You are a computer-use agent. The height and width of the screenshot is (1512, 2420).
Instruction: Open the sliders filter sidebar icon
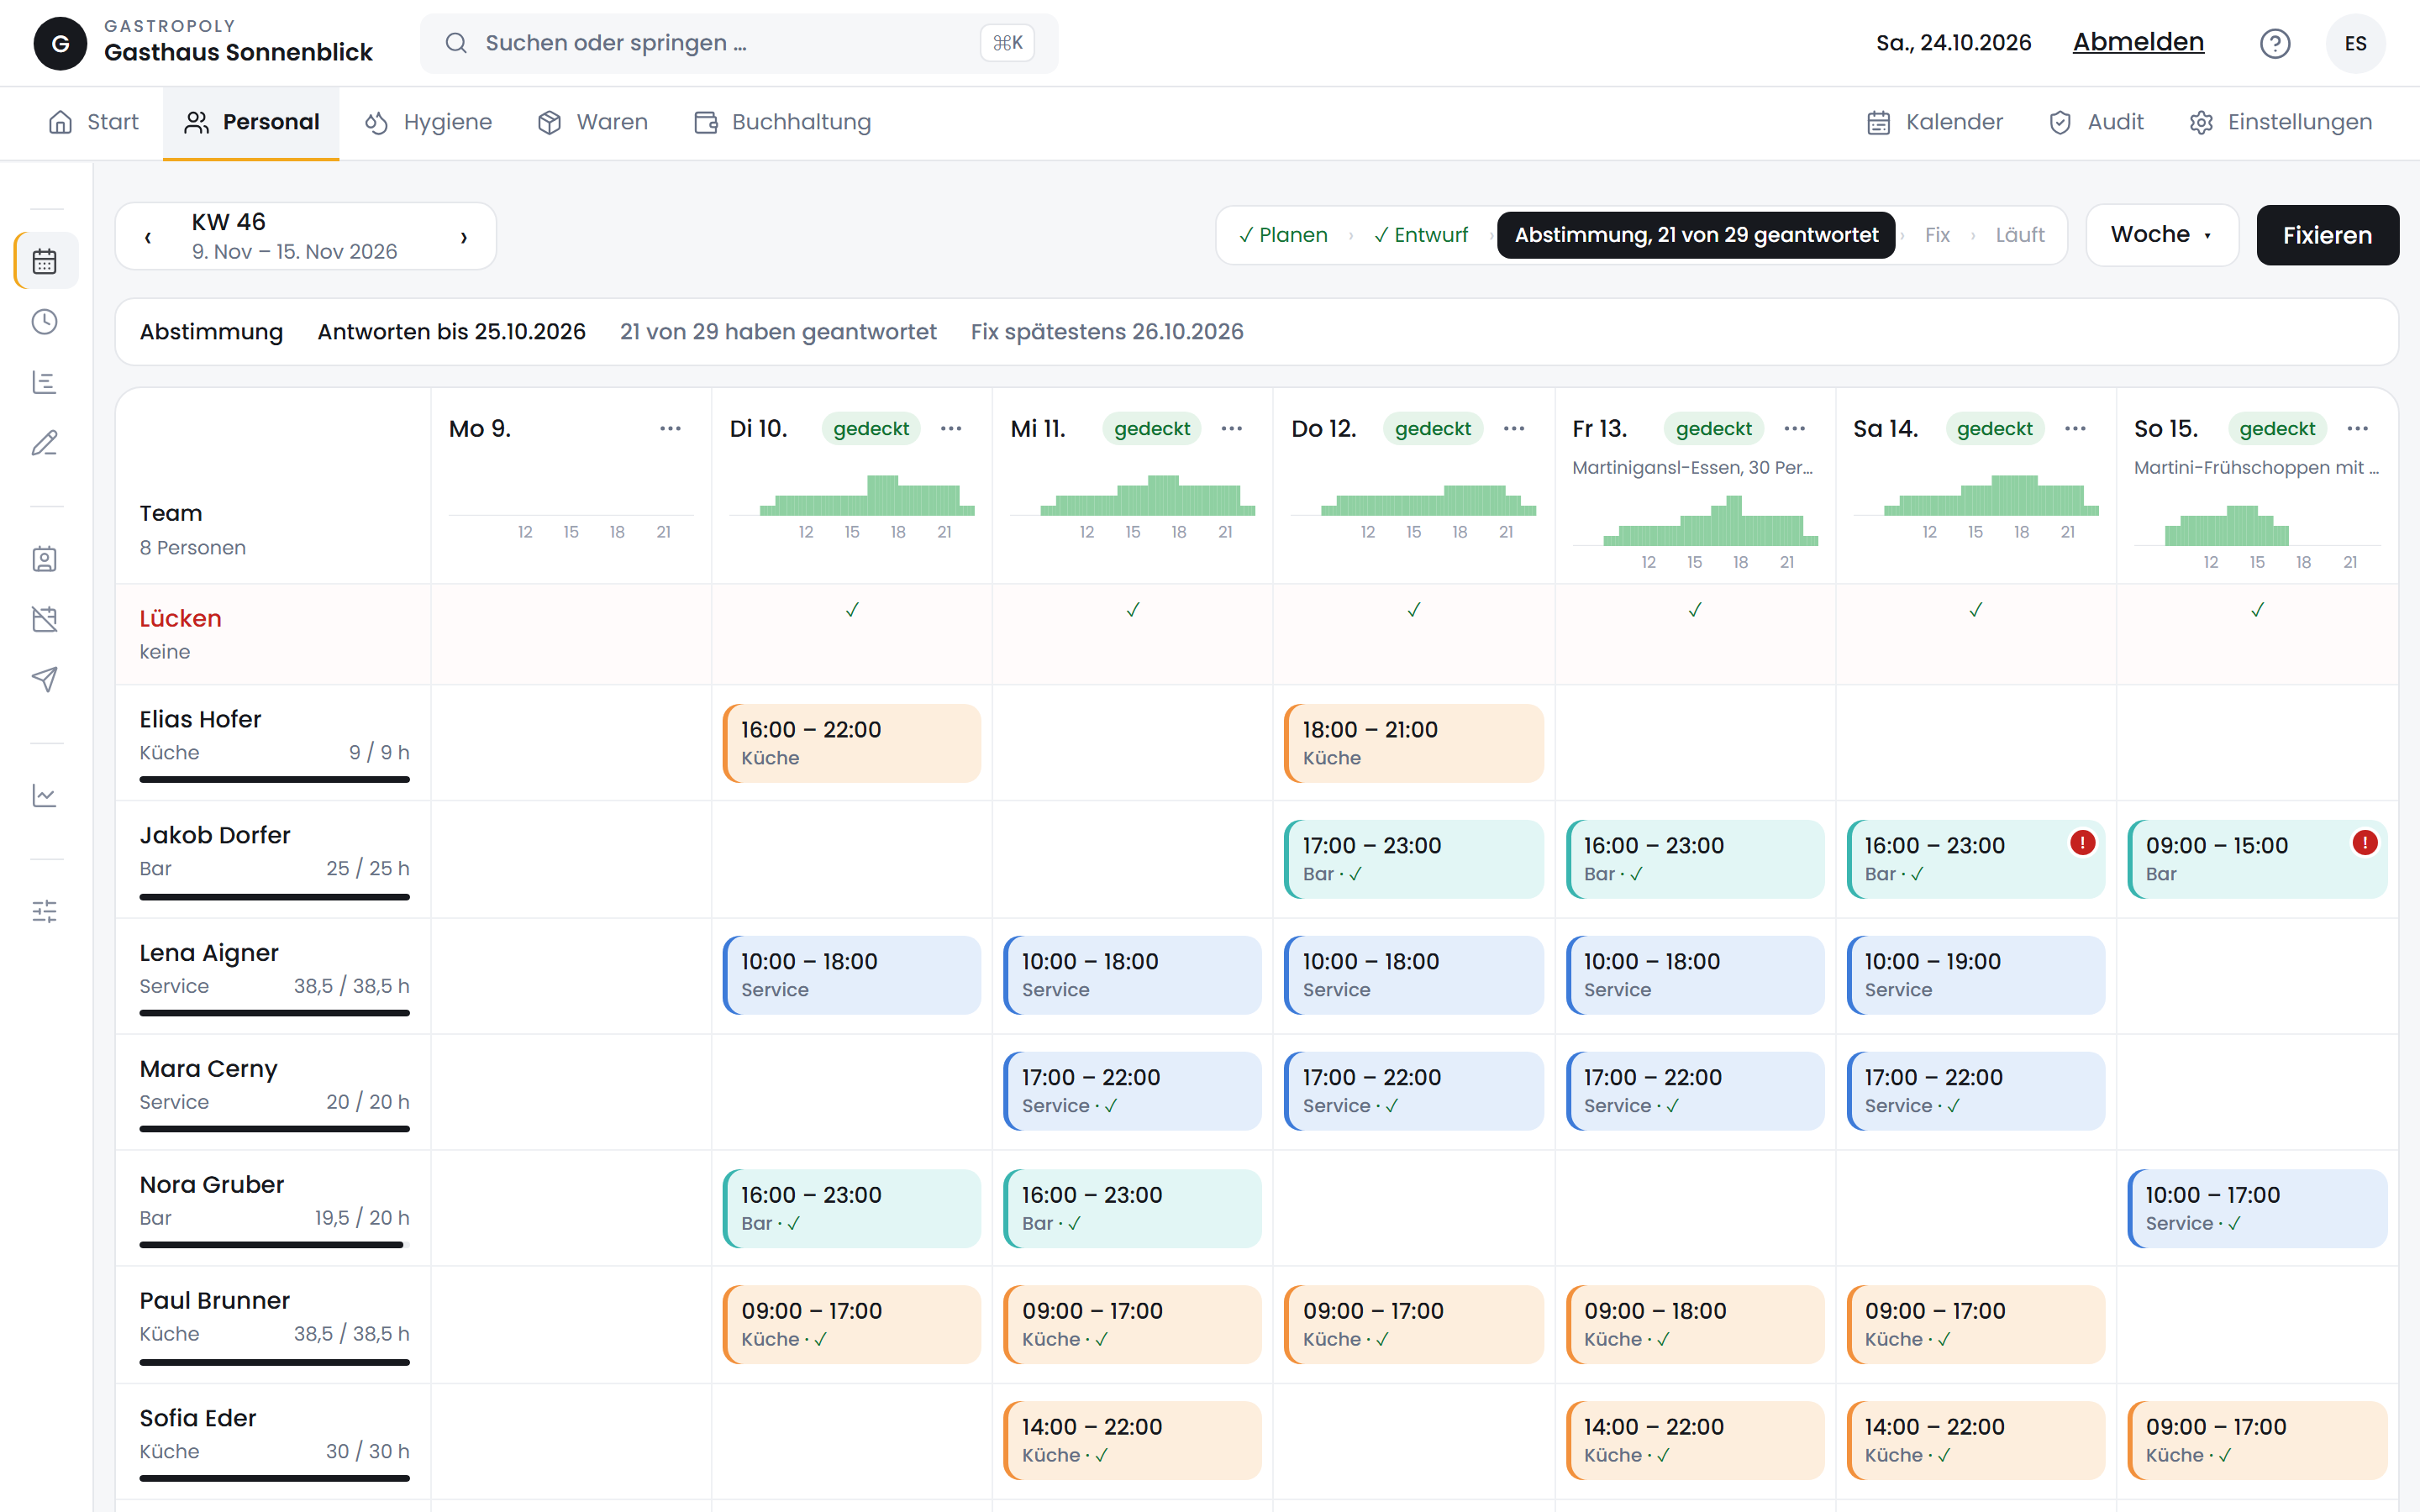coord(45,911)
